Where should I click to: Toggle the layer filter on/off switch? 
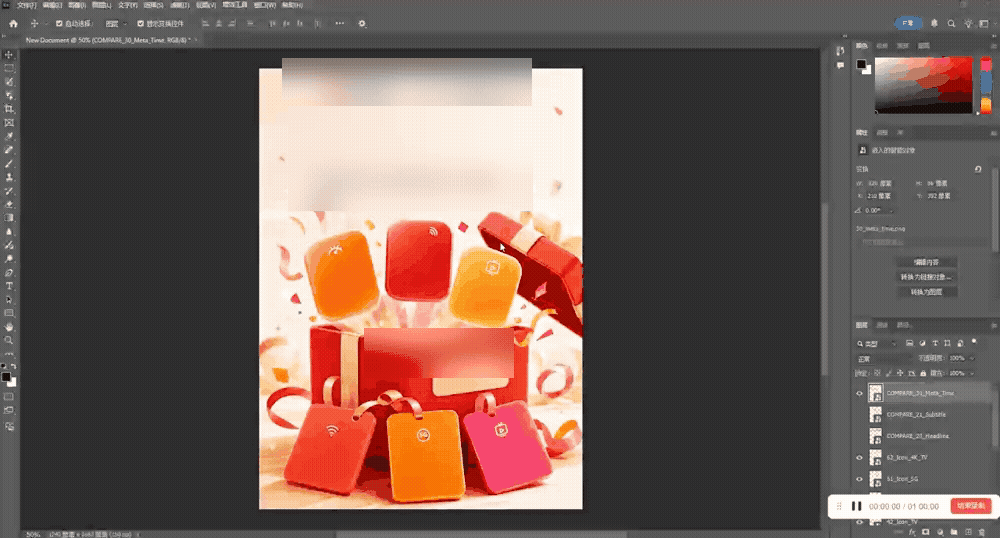click(x=974, y=342)
